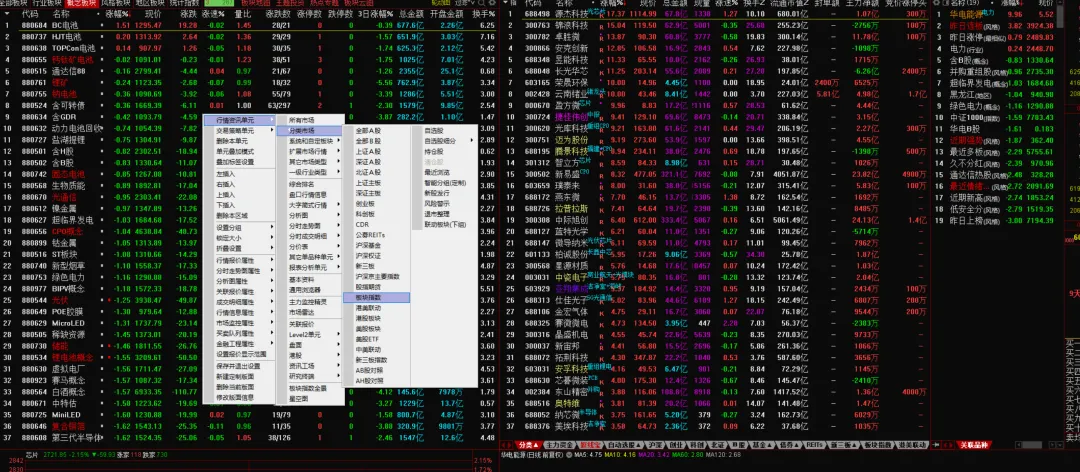Viewport: 1080px width, 472px height.
Task: Select the MicroLED row
Action: pyautogui.click(x=248, y=322)
